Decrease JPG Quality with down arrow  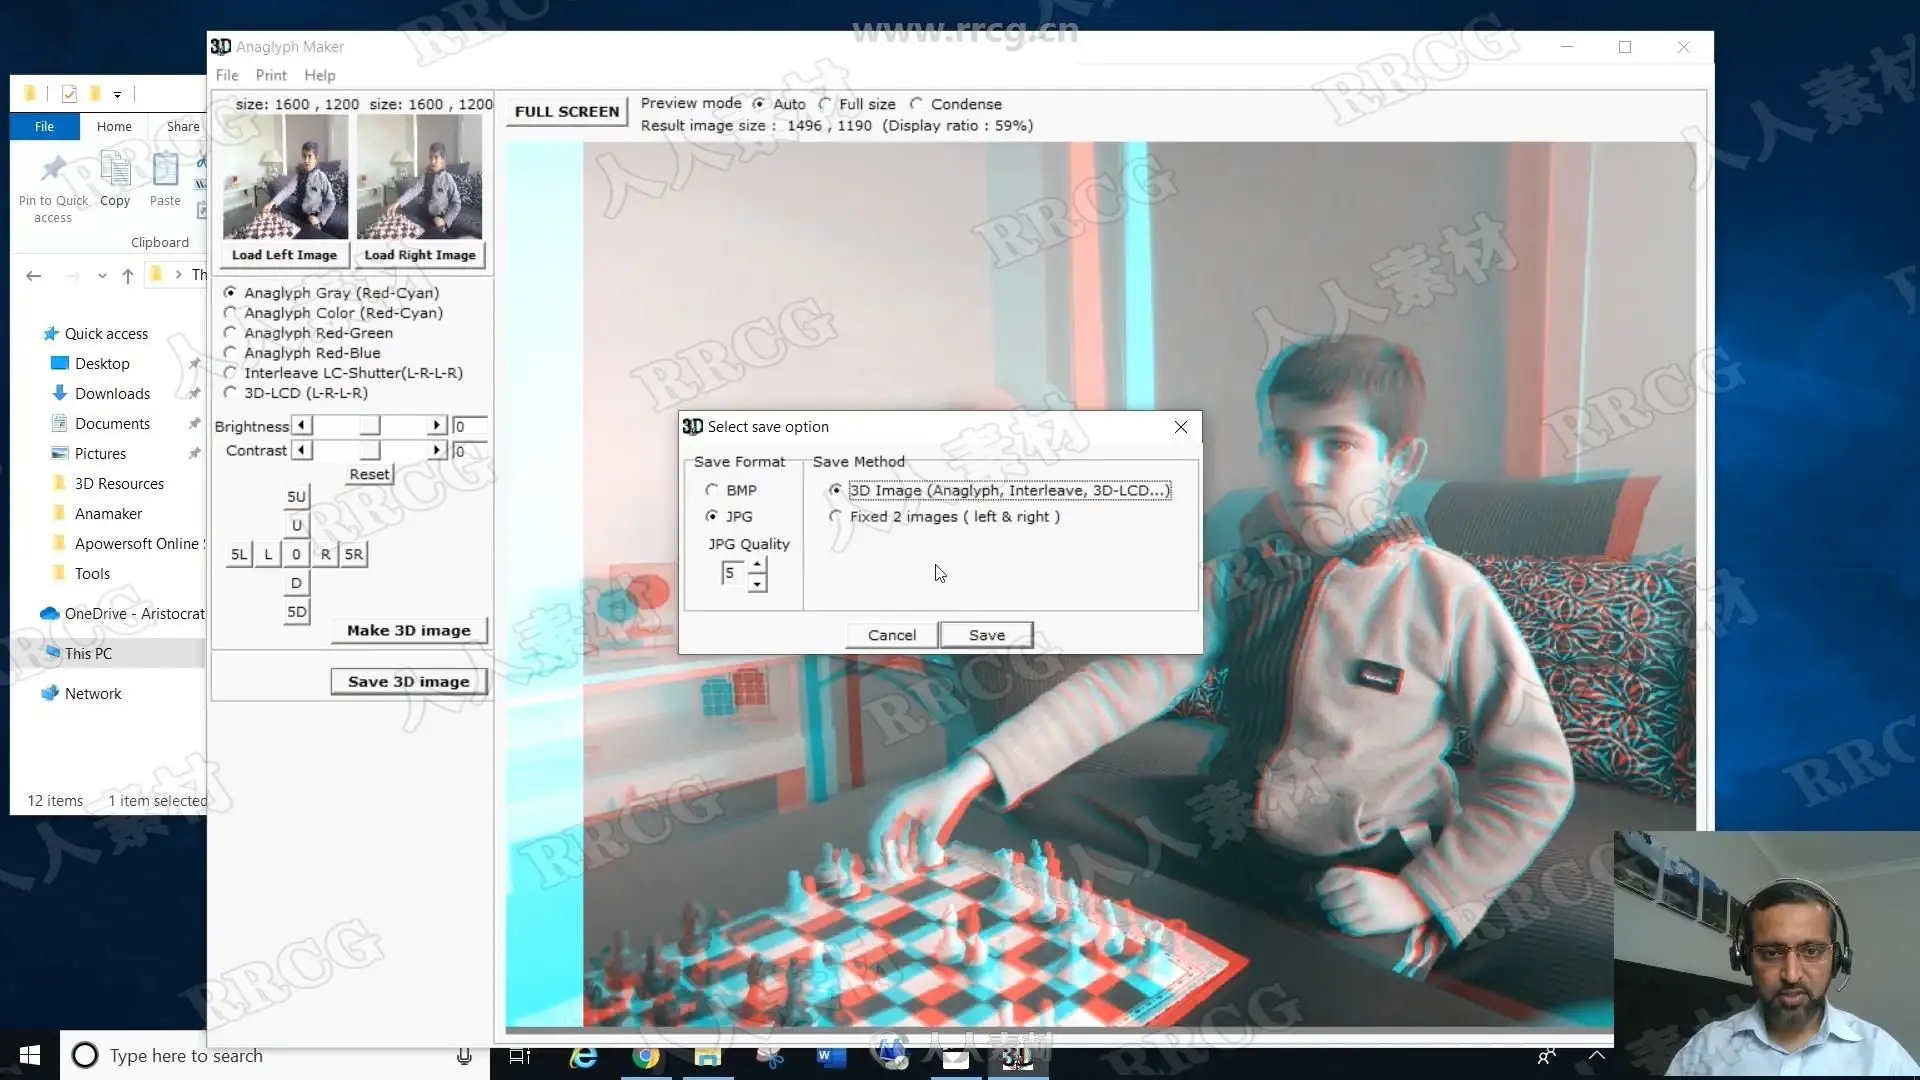(757, 584)
